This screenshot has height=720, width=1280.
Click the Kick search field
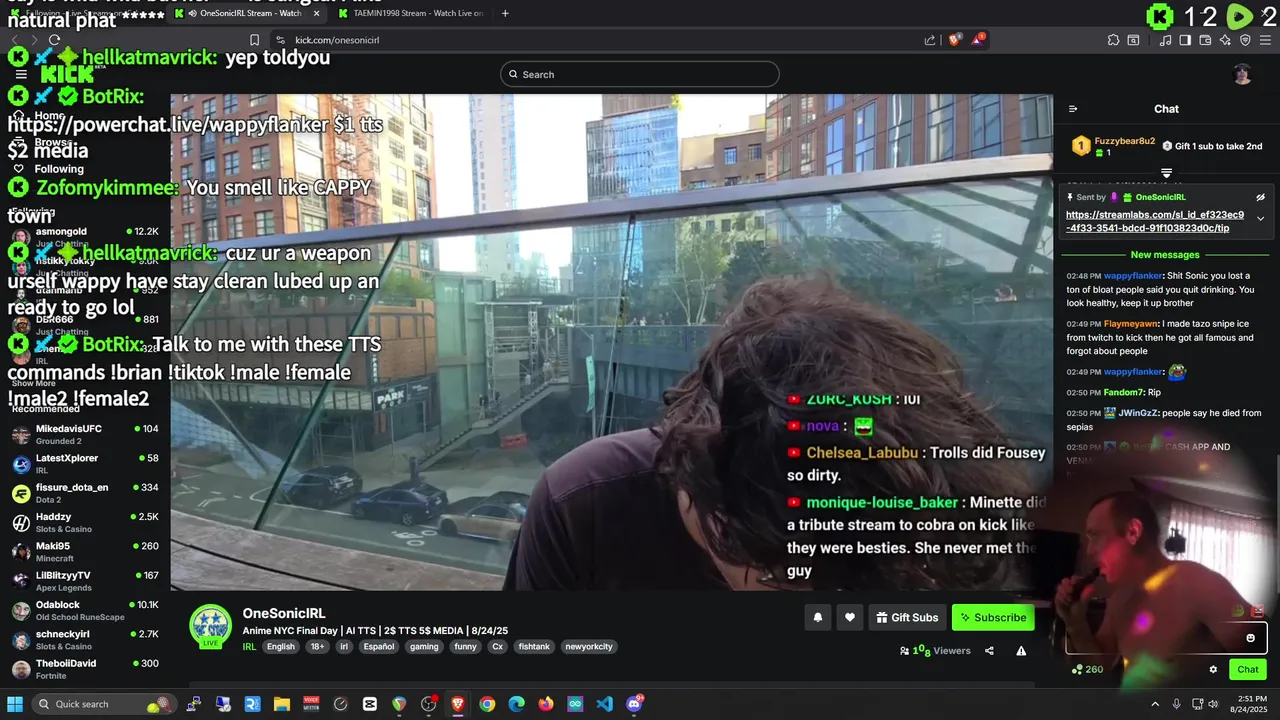(x=640, y=74)
